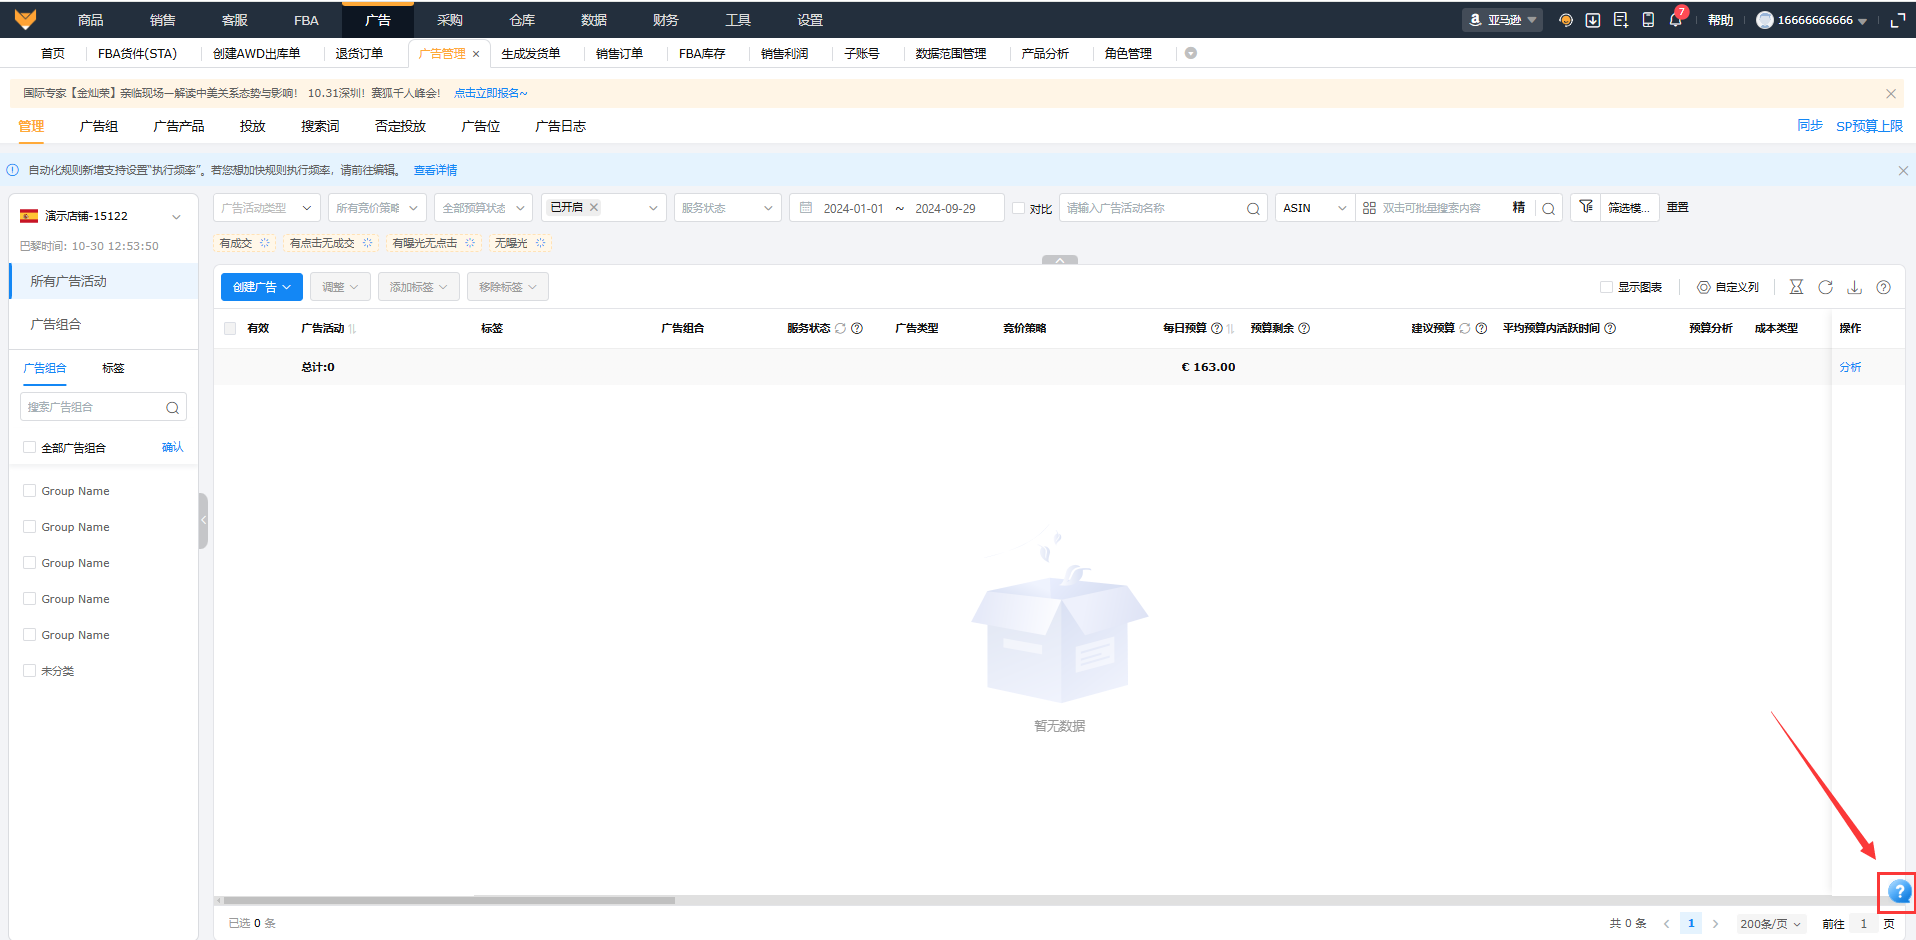Collapse the left sidebar handle
1916x940 pixels.
pyautogui.click(x=203, y=520)
